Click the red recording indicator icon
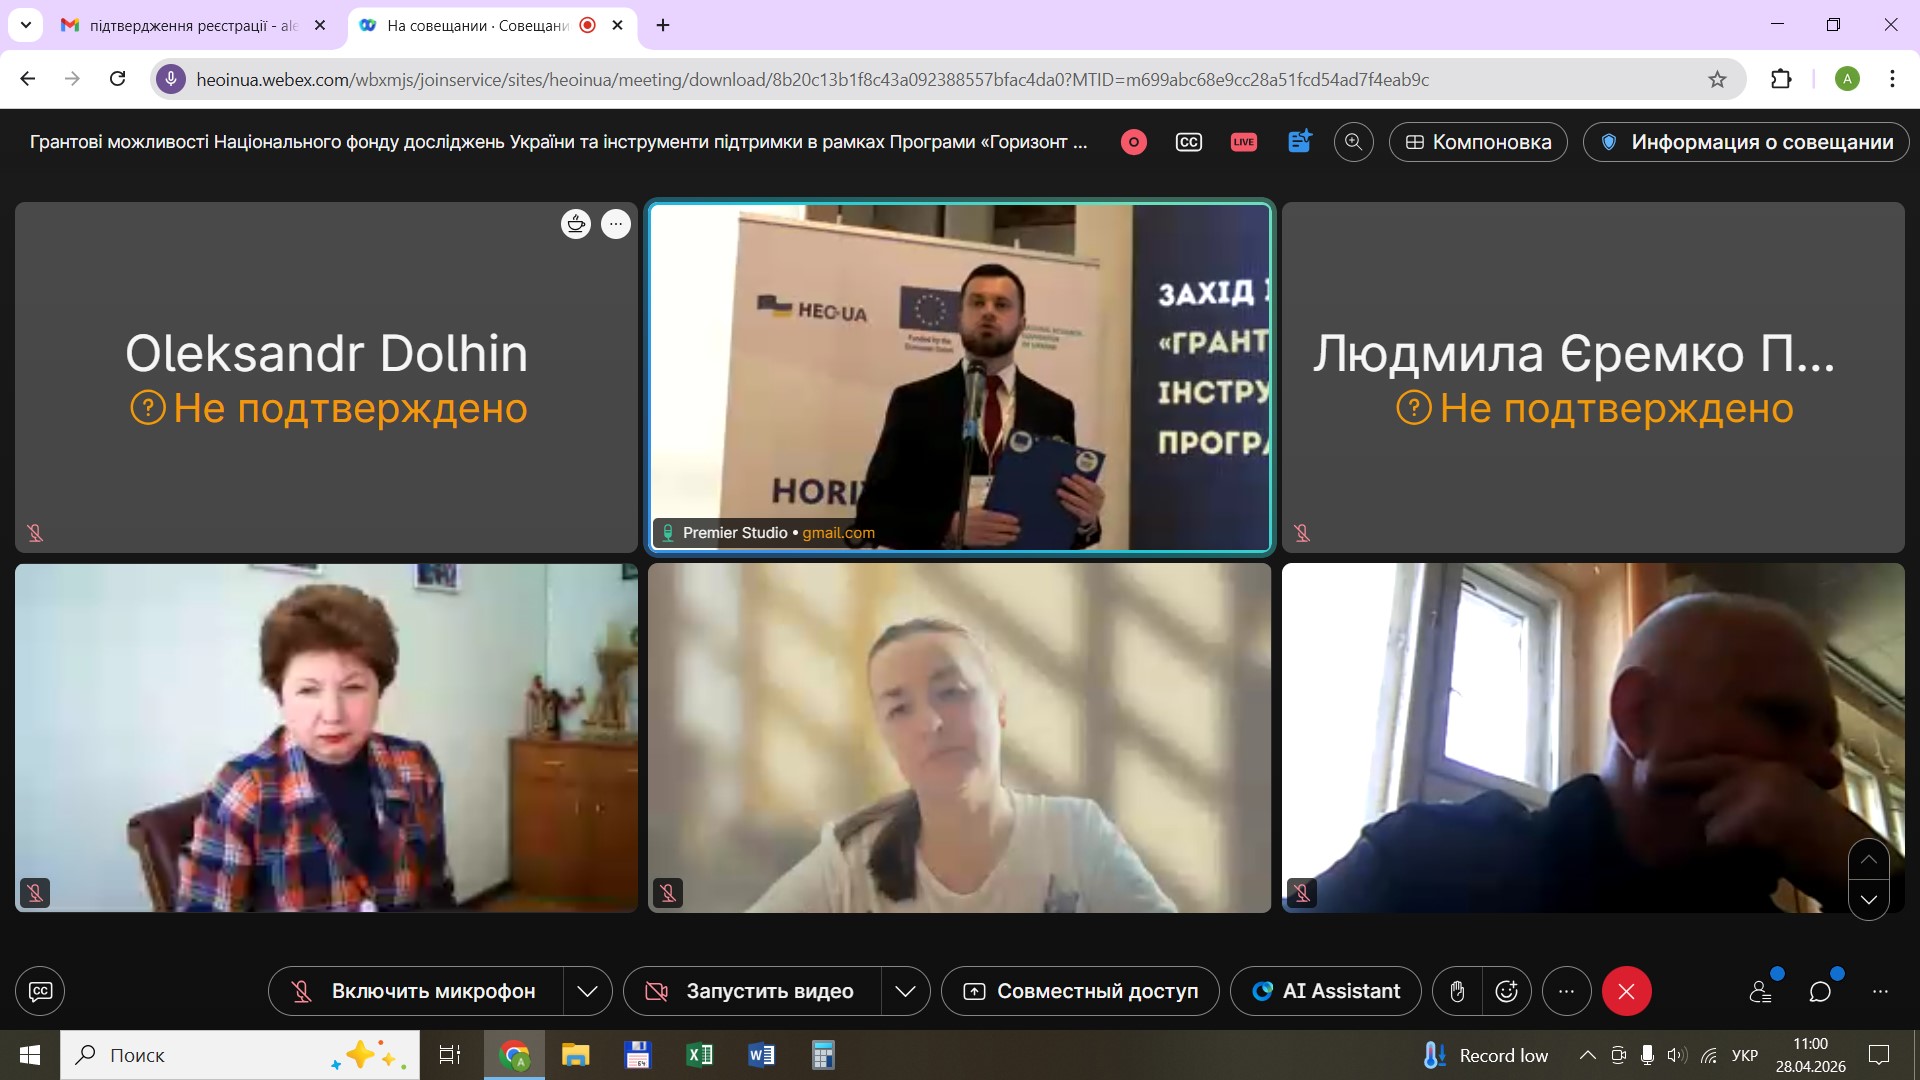The height and width of the screenshot is (1080, 1920). 1133,142
